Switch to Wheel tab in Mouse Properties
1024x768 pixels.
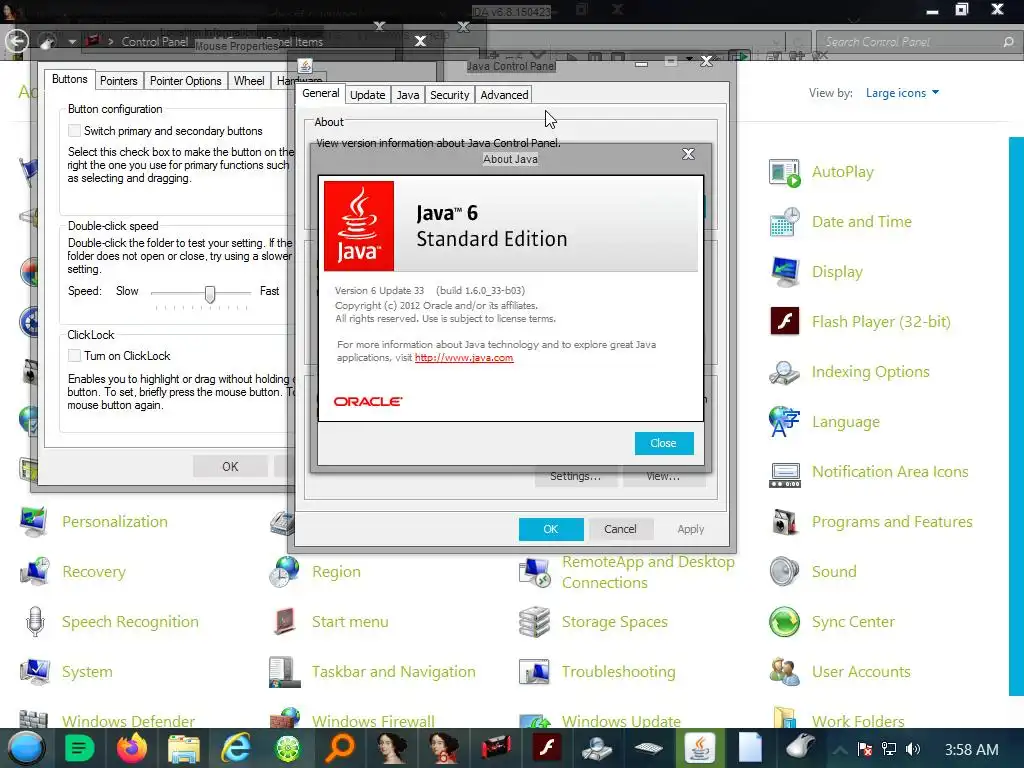click(x=249, y=80)
